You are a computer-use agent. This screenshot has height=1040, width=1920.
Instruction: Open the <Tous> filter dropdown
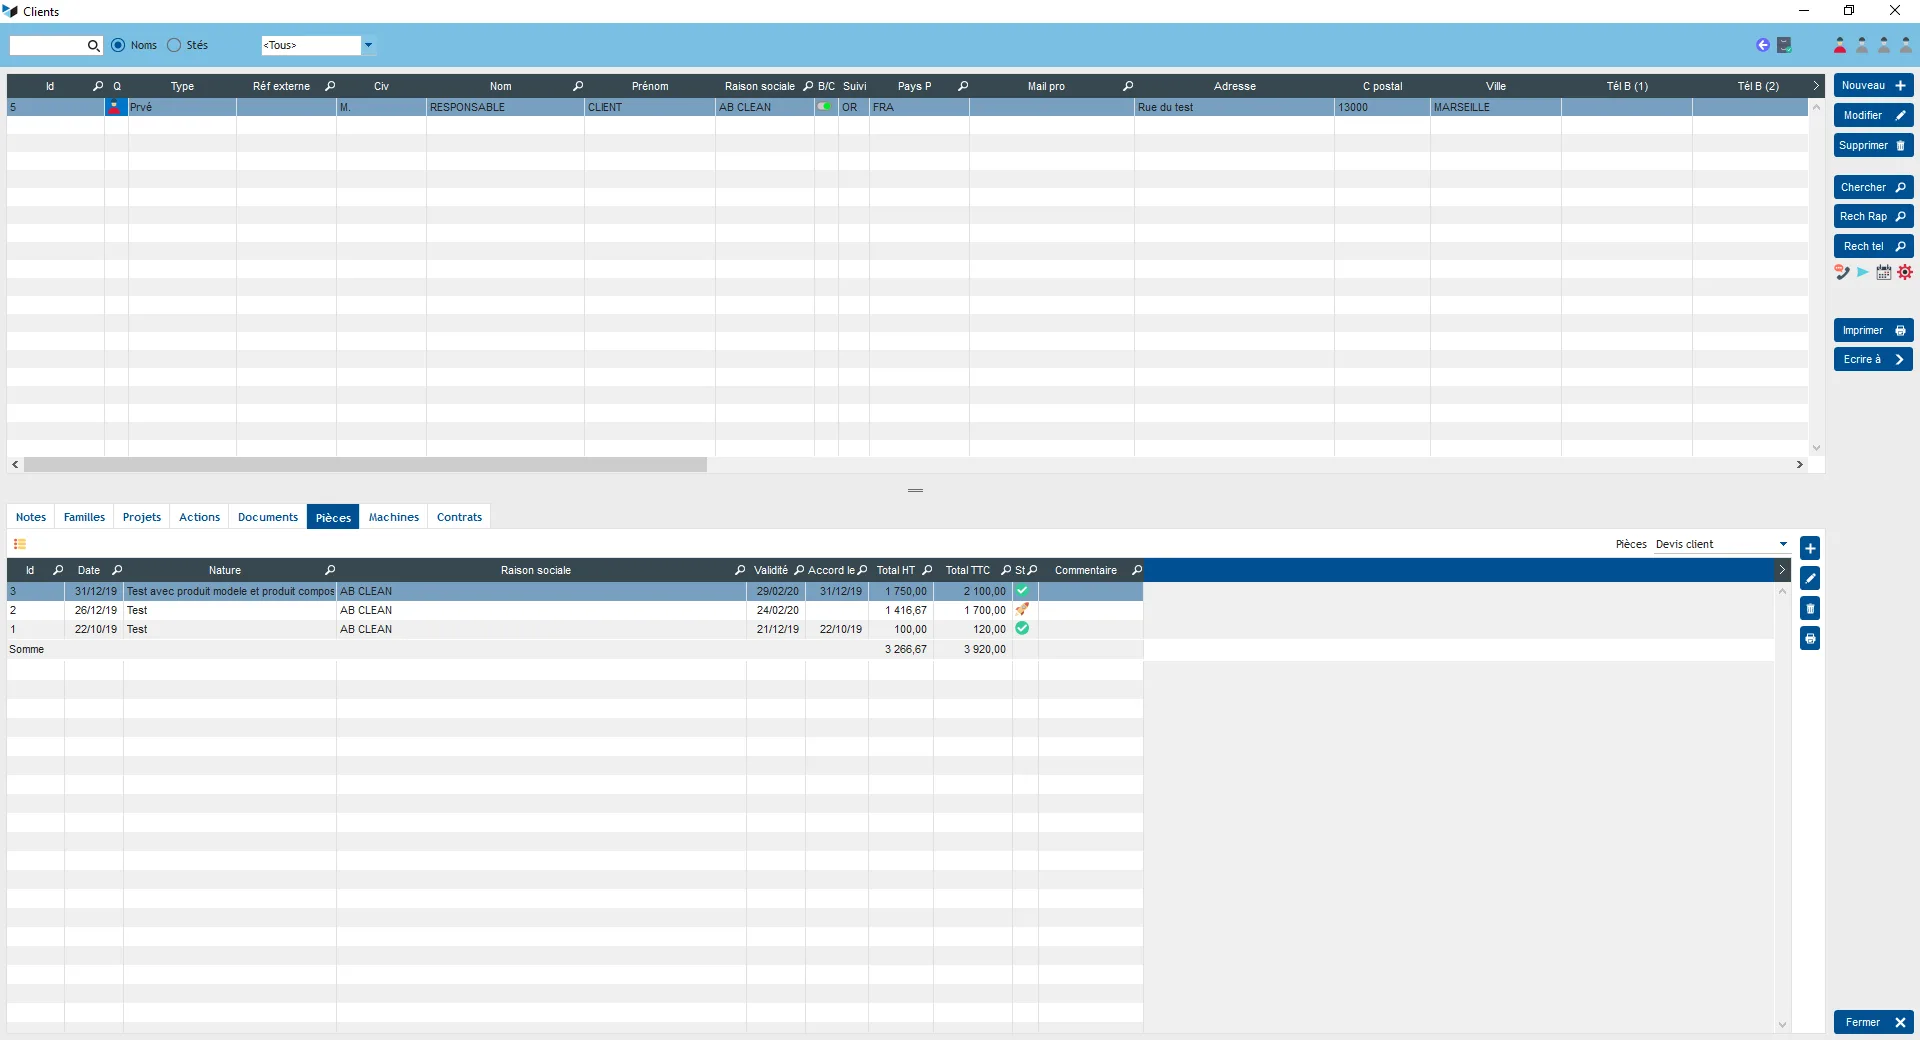click(x=368, y=45)
